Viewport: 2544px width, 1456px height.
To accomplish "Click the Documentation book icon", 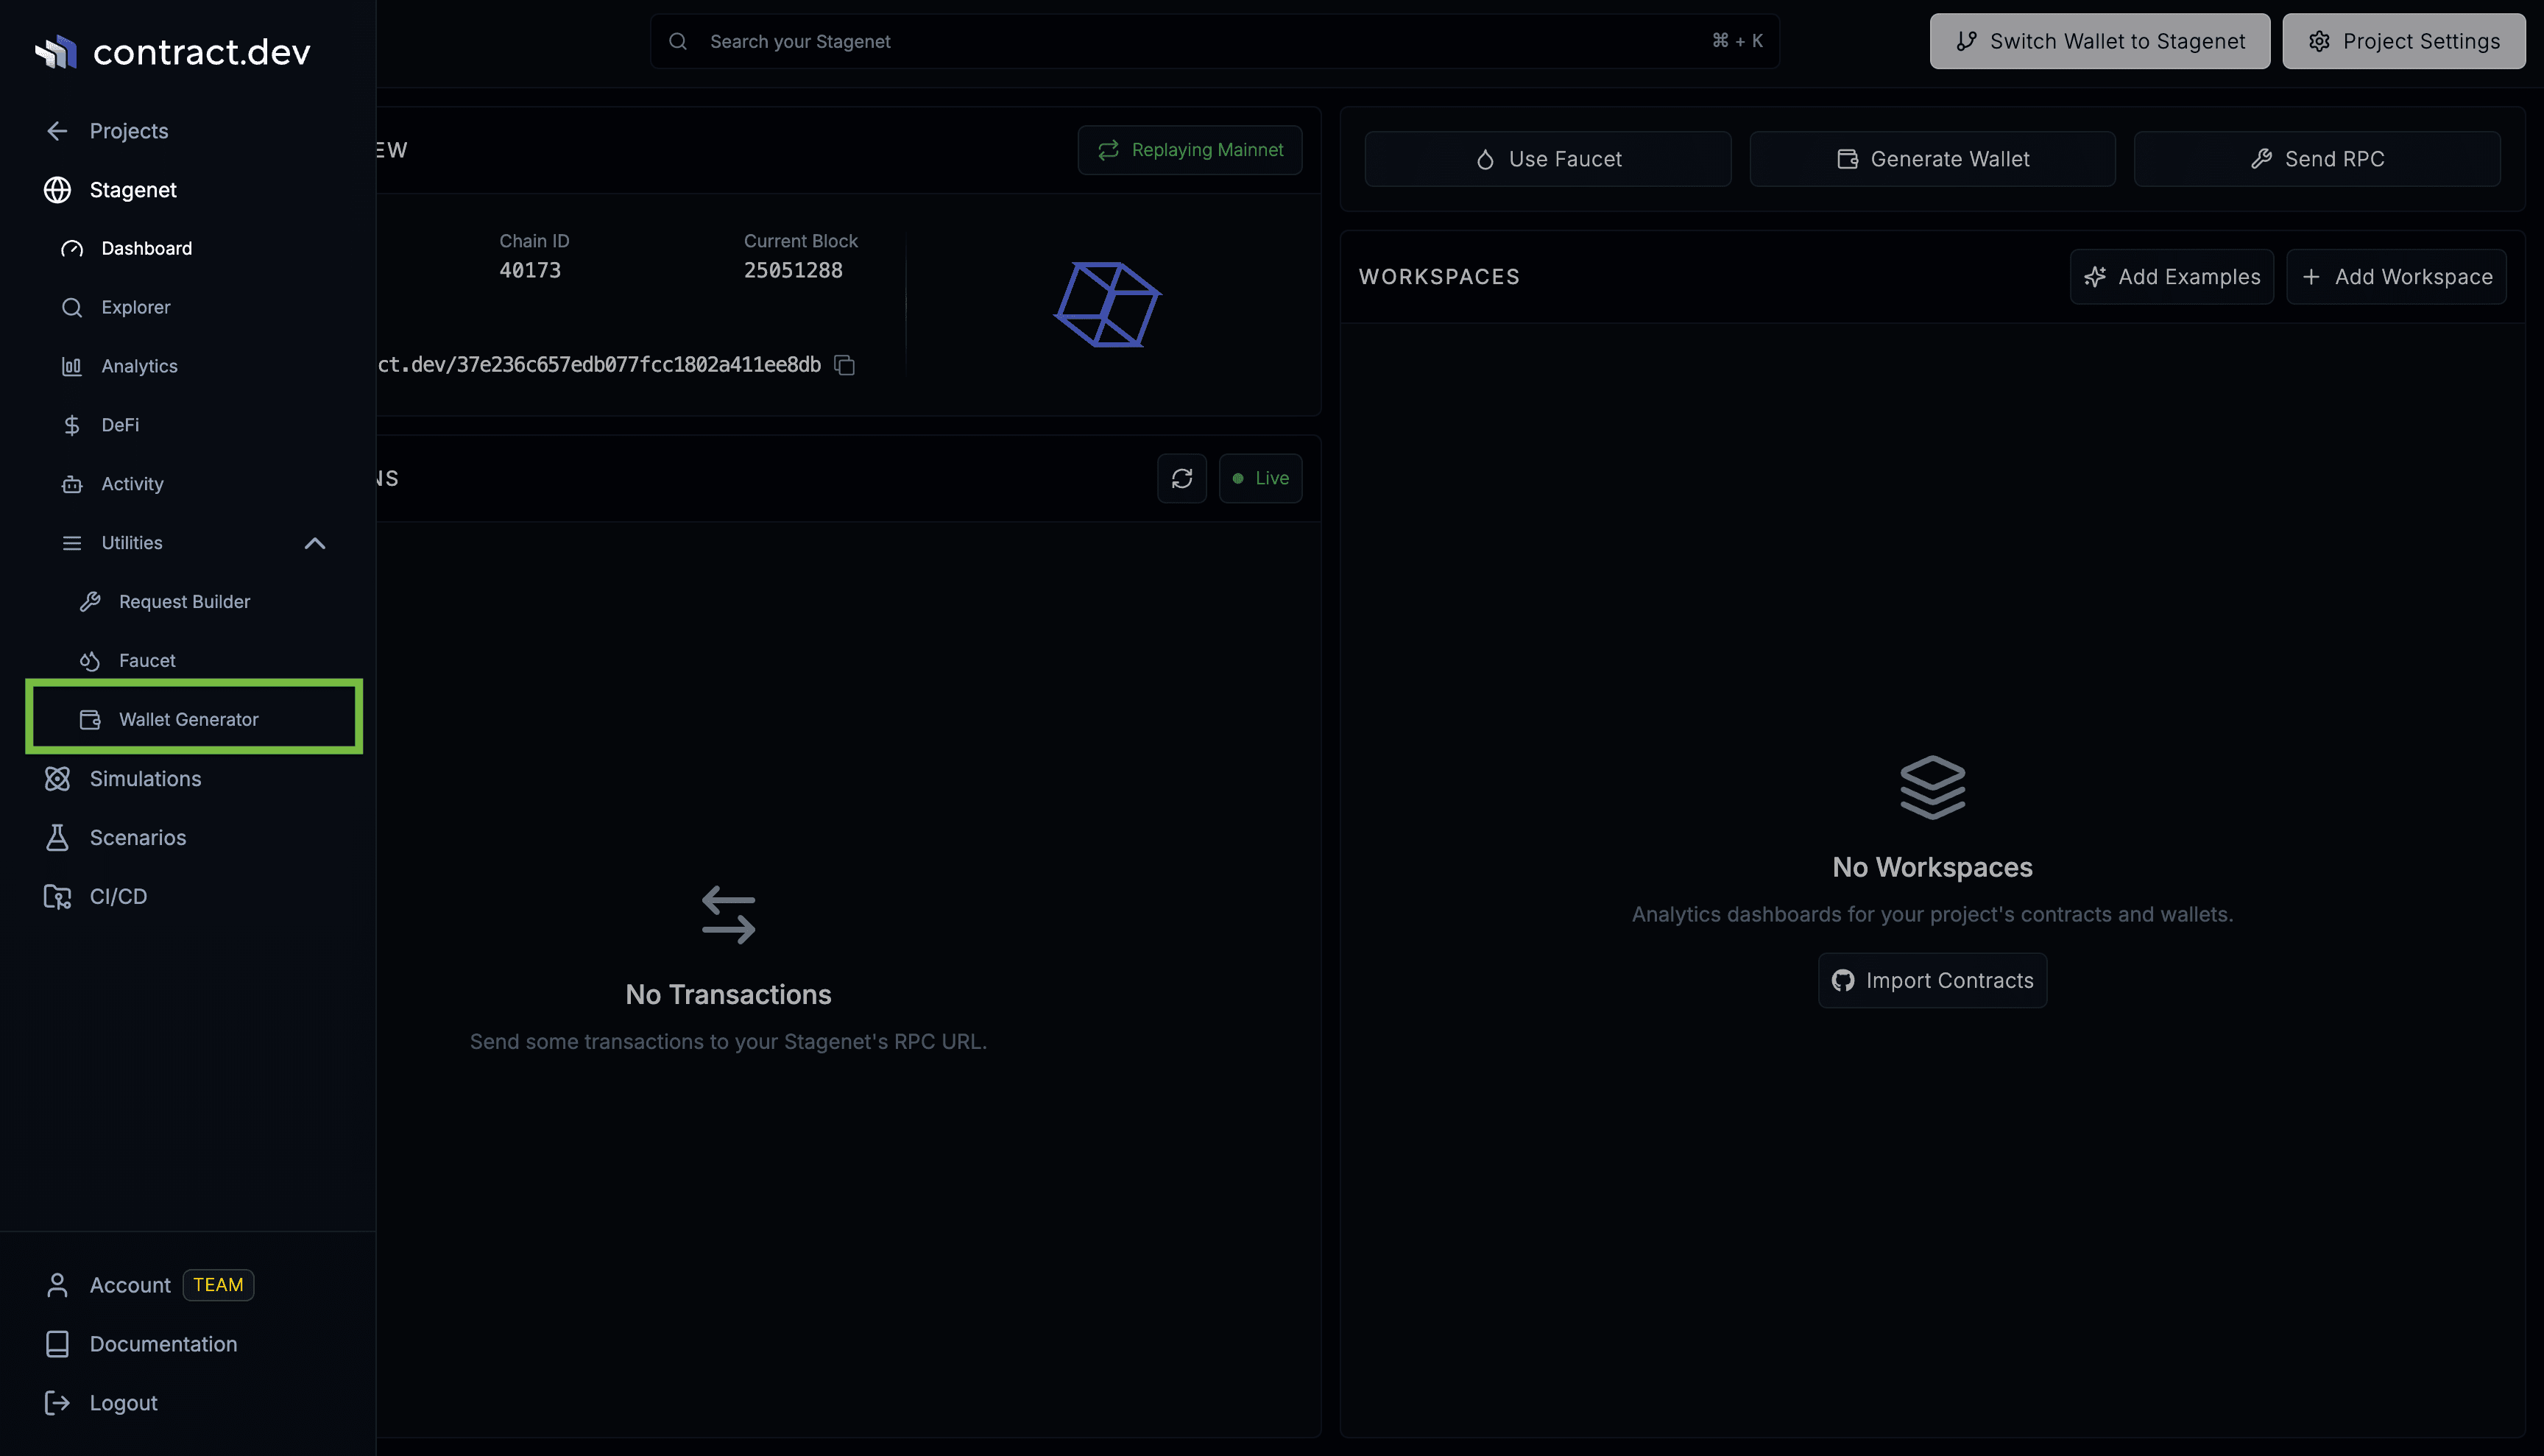I will 57,1344.
